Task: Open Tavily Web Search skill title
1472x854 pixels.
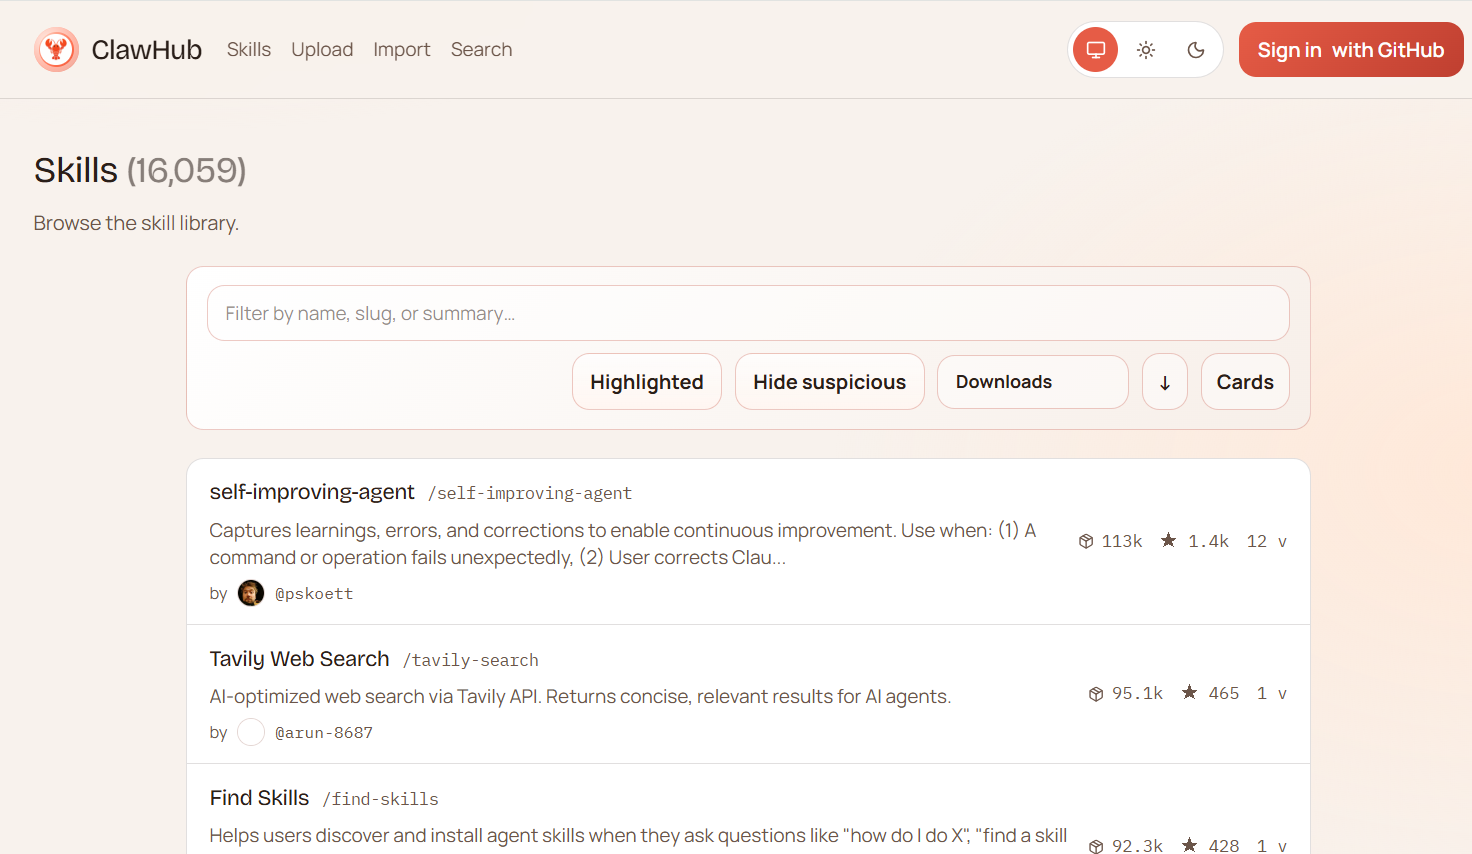Action: (x=300, y=659)
